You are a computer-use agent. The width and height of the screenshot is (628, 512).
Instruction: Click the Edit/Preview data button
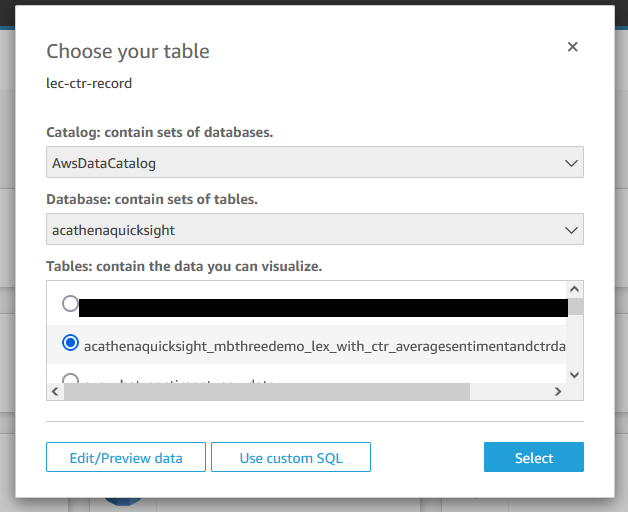pos(126,458)
